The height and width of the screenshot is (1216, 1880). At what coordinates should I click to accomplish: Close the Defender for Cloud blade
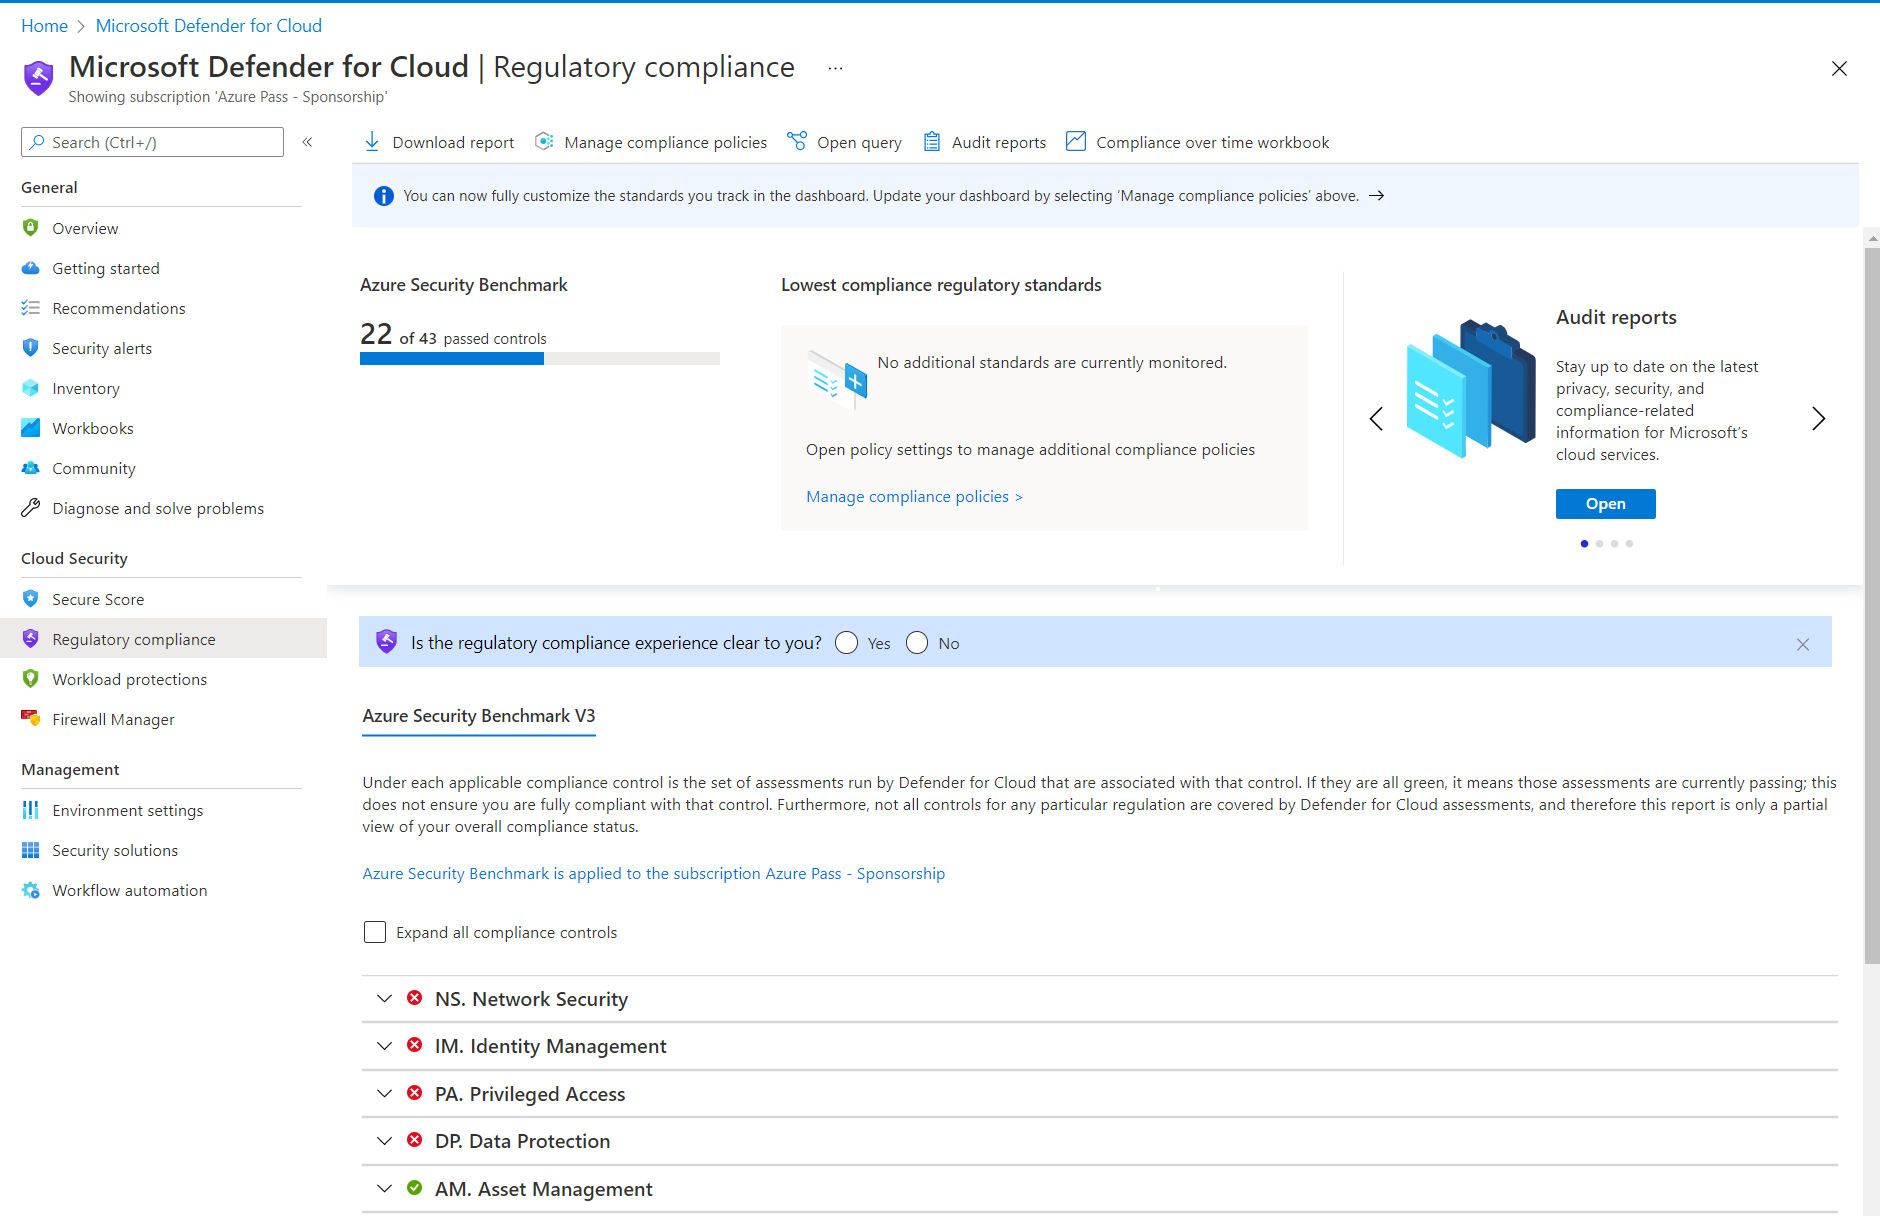1839,68
